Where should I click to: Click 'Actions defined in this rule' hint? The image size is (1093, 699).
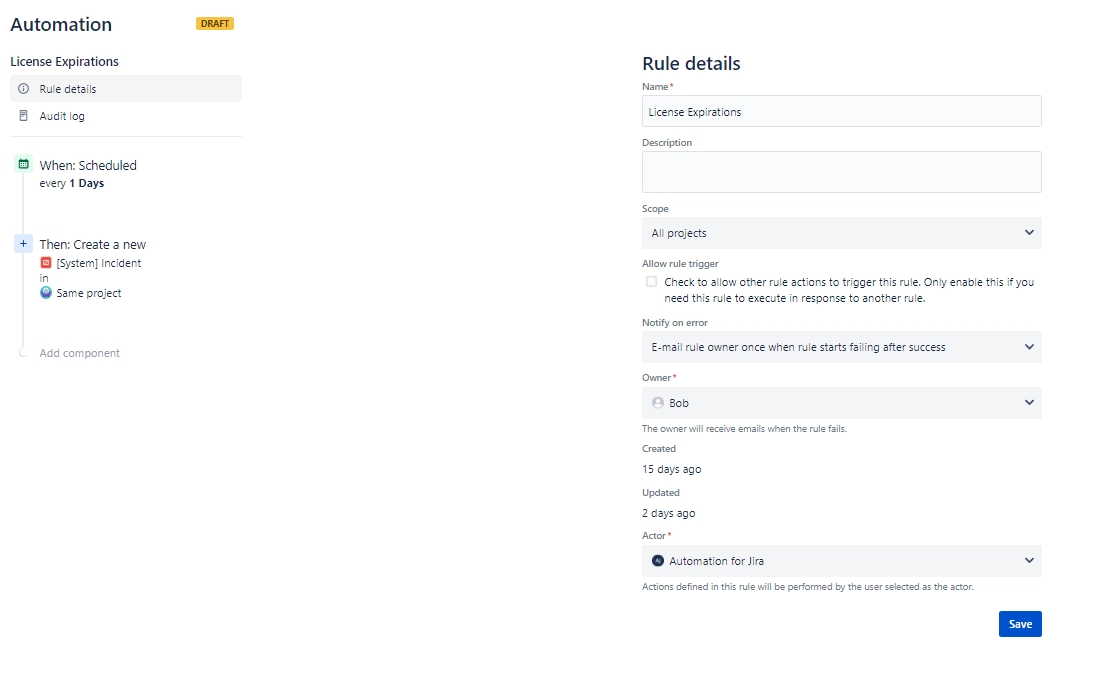click(807, 587)
